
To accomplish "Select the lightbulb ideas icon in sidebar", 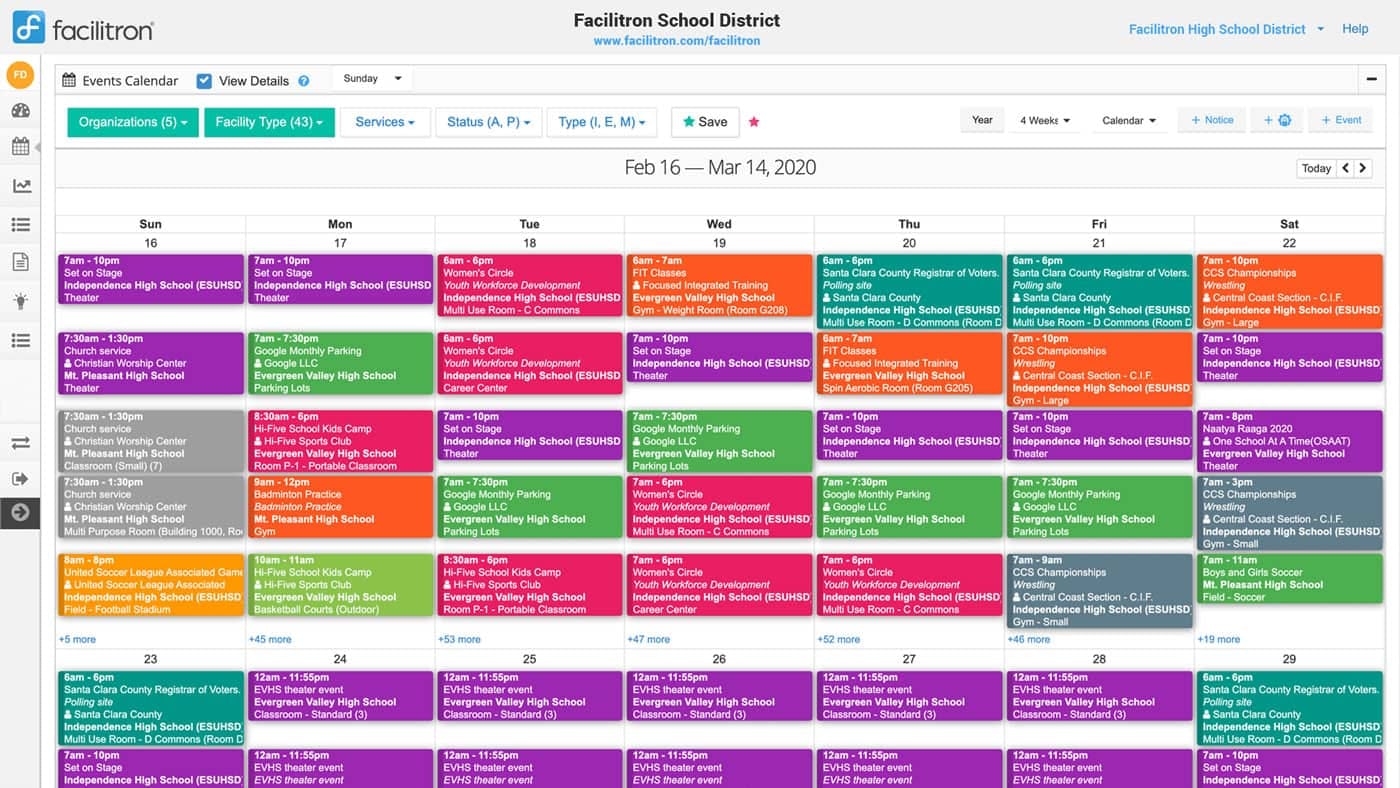I will pos(18,300).
